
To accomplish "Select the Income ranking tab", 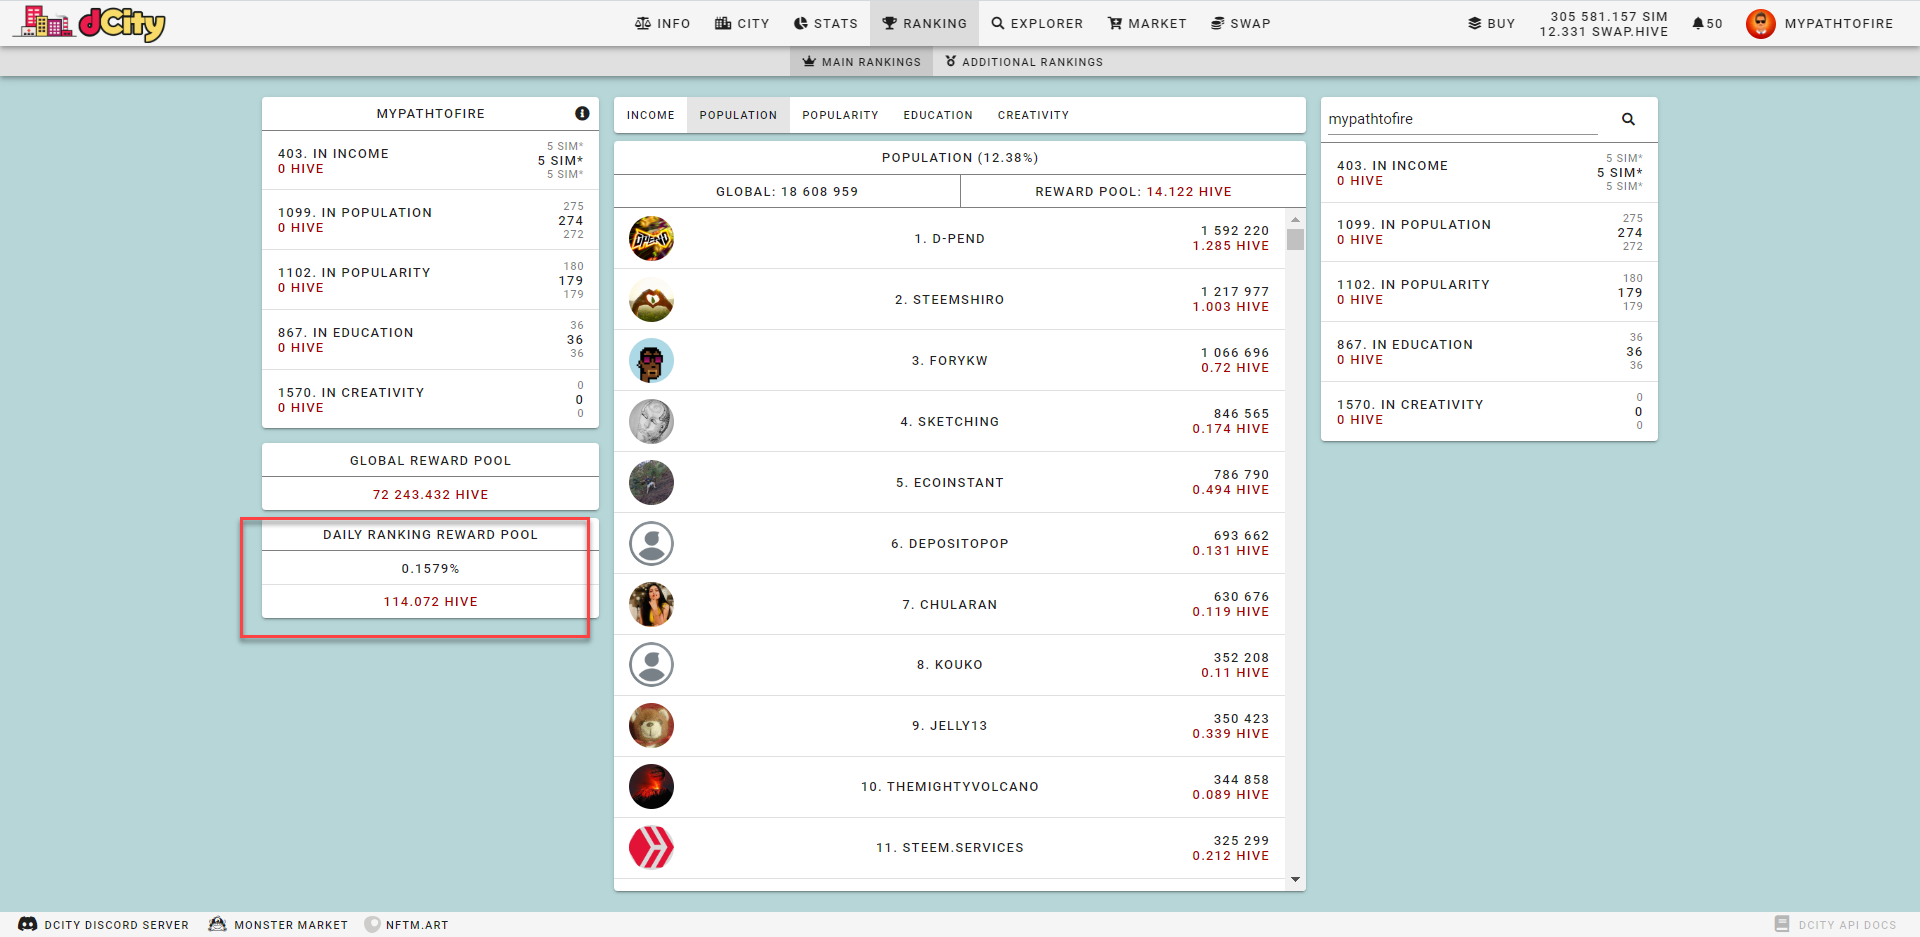I will [x=650, y=115].
